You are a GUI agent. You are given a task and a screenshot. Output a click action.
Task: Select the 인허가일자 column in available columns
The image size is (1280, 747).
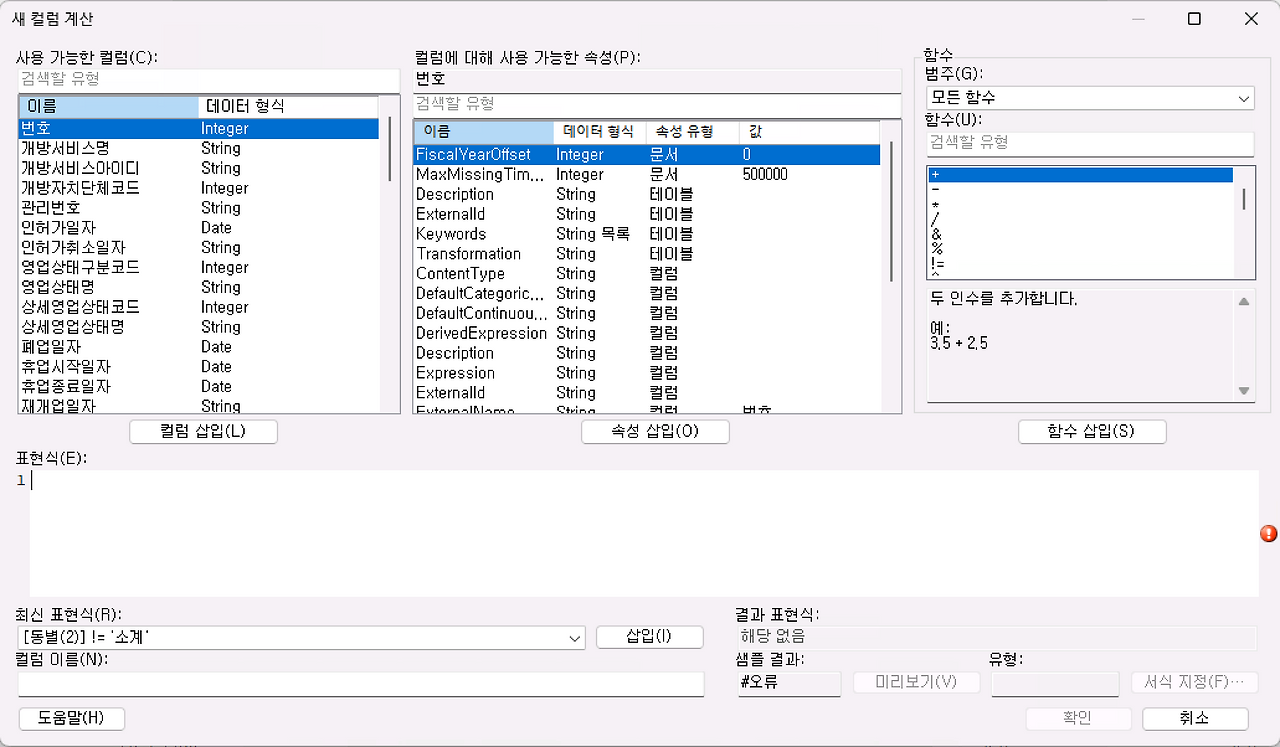tap(100, 227)
